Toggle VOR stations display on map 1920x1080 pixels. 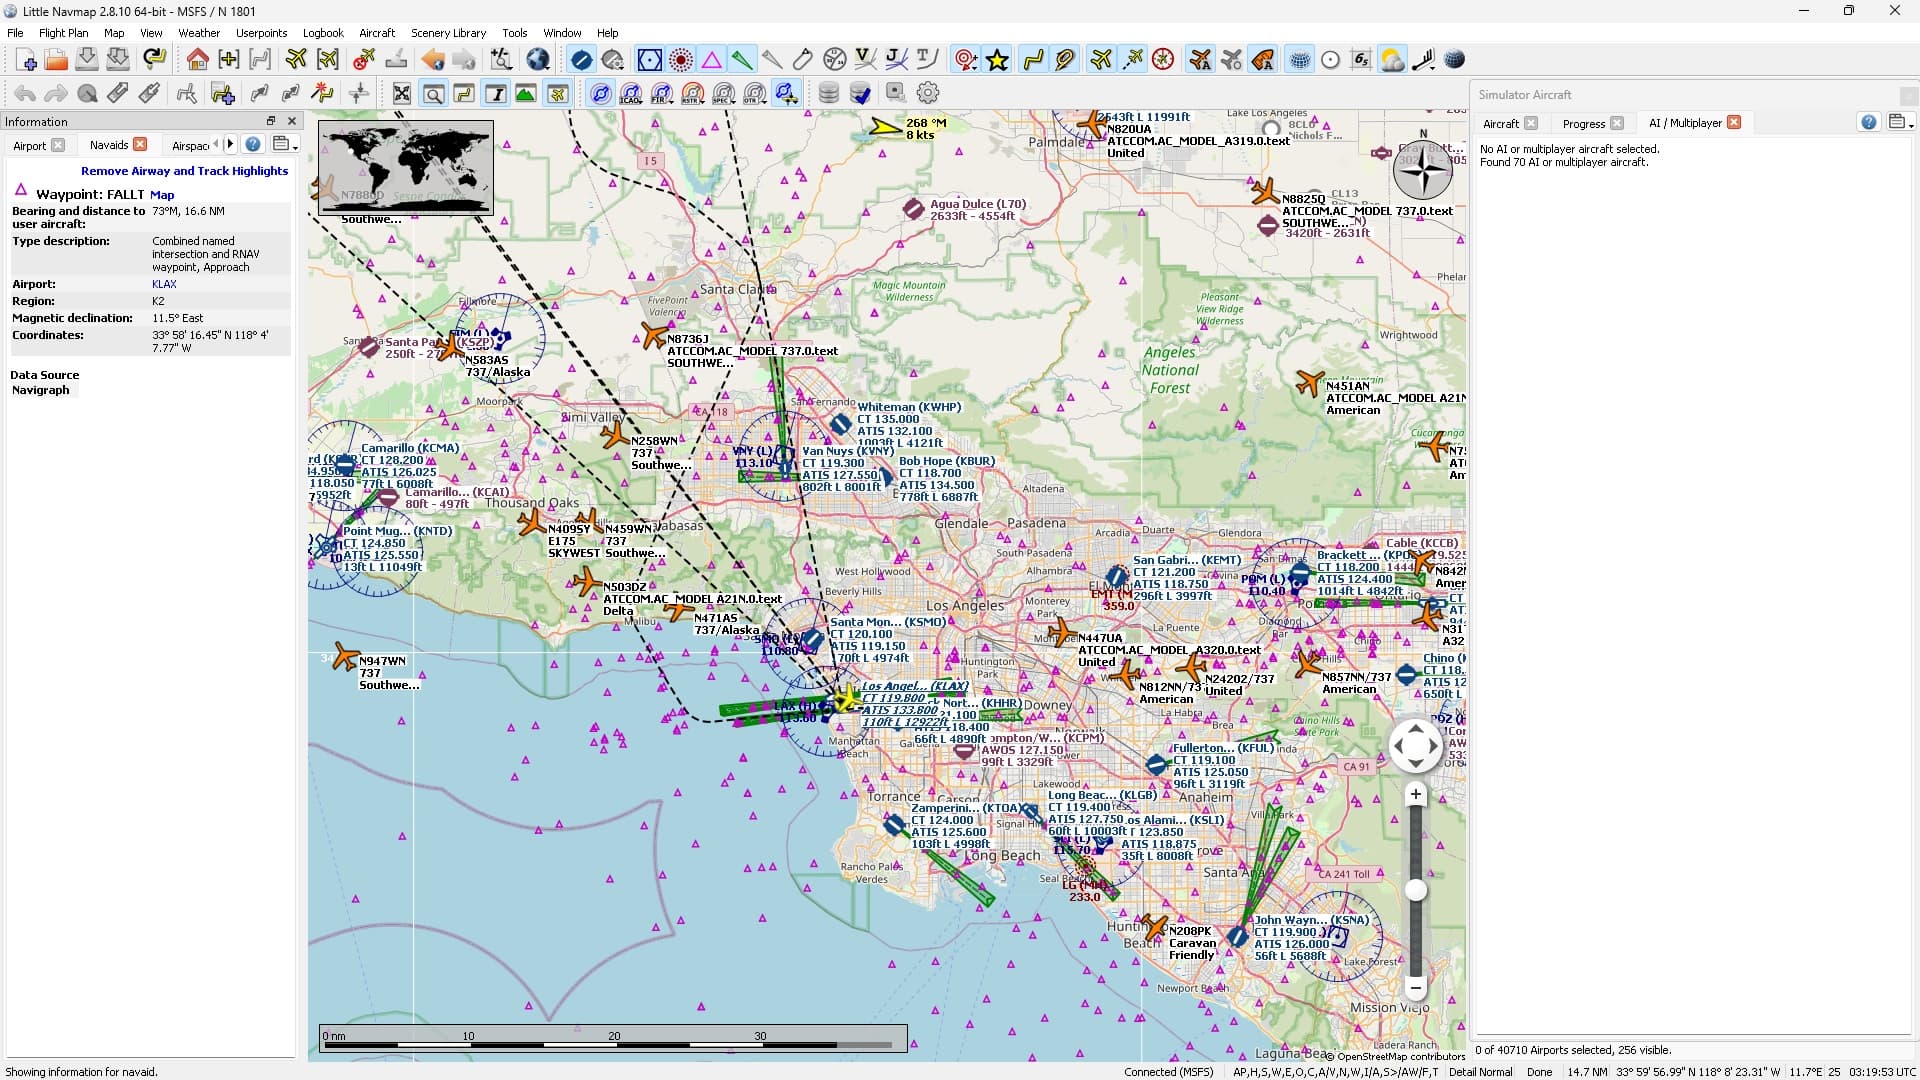pyautogui.click(x=650, y=60)
